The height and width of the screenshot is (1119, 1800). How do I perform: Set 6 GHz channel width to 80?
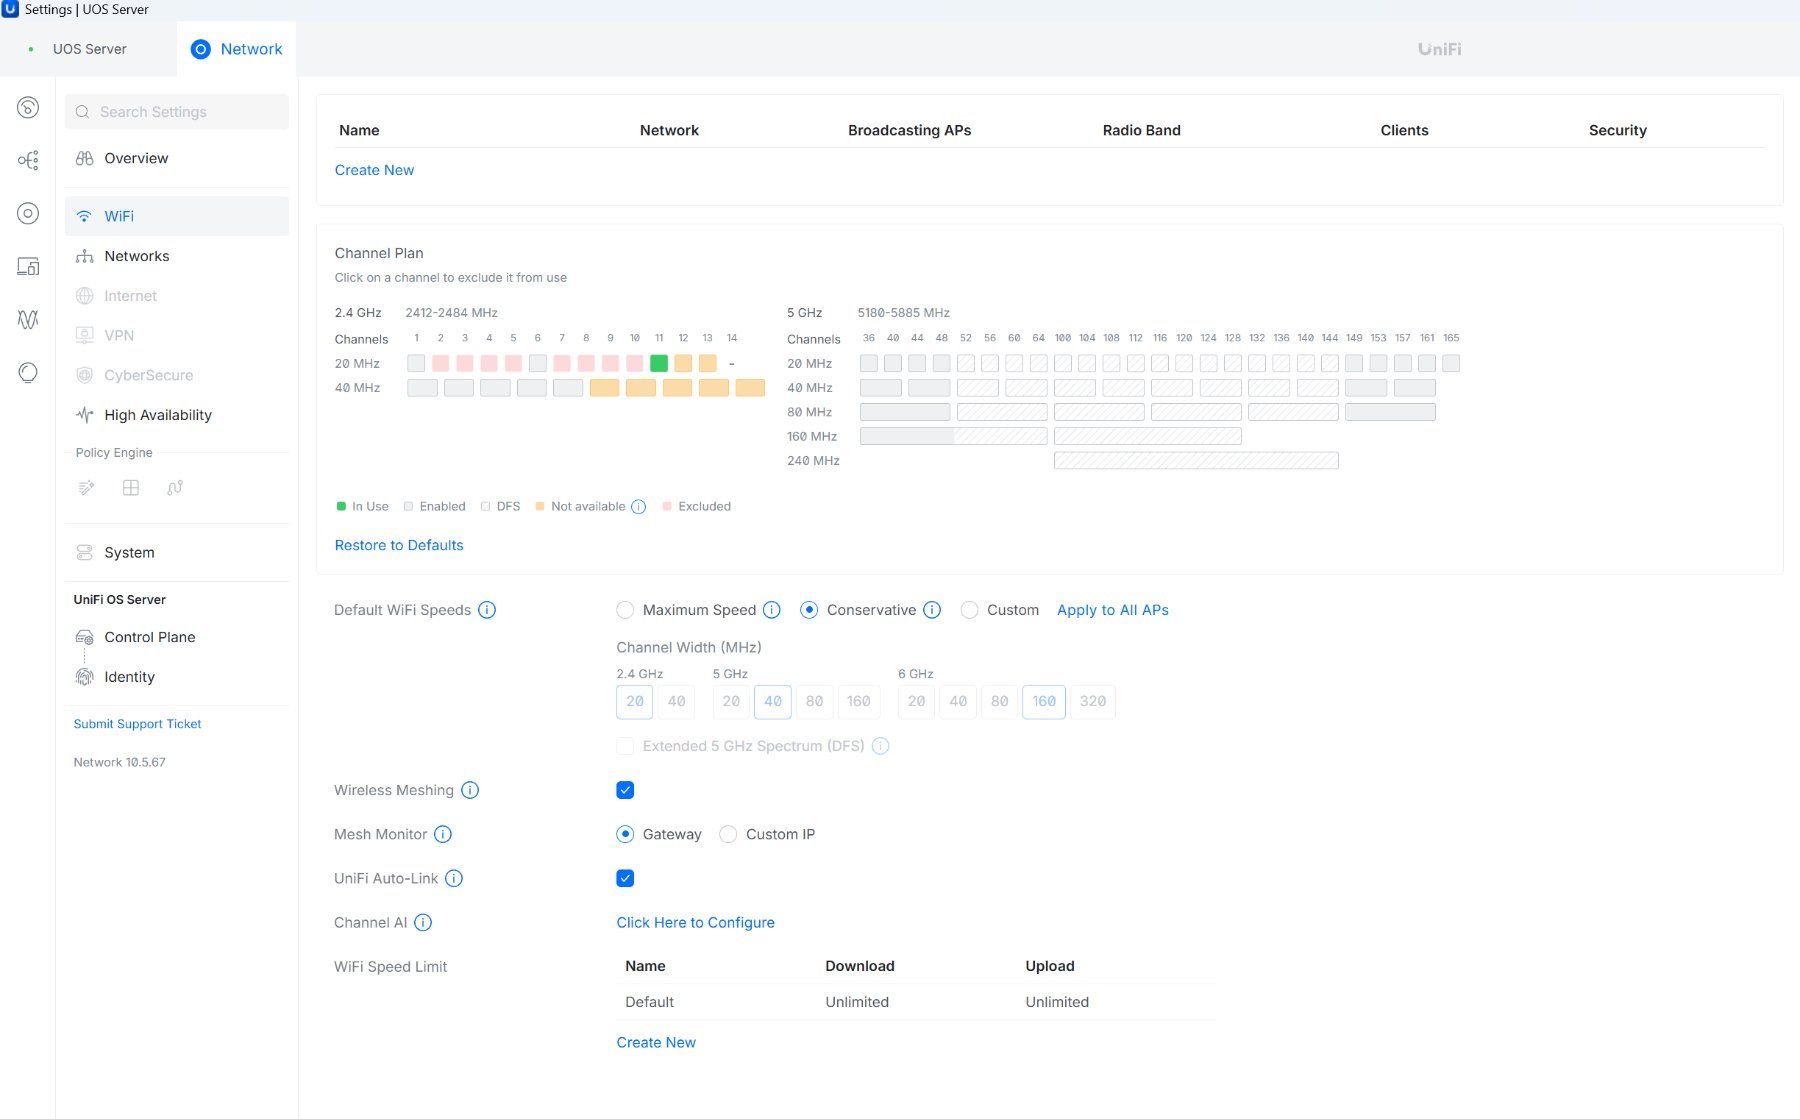point(1000,702)
